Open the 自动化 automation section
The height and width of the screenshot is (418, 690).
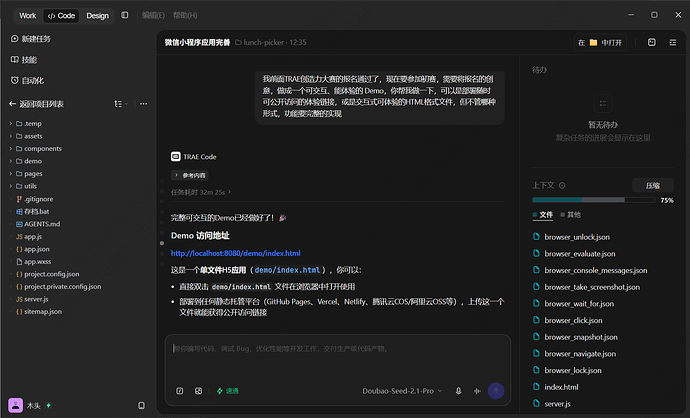[x=27, y=81]
